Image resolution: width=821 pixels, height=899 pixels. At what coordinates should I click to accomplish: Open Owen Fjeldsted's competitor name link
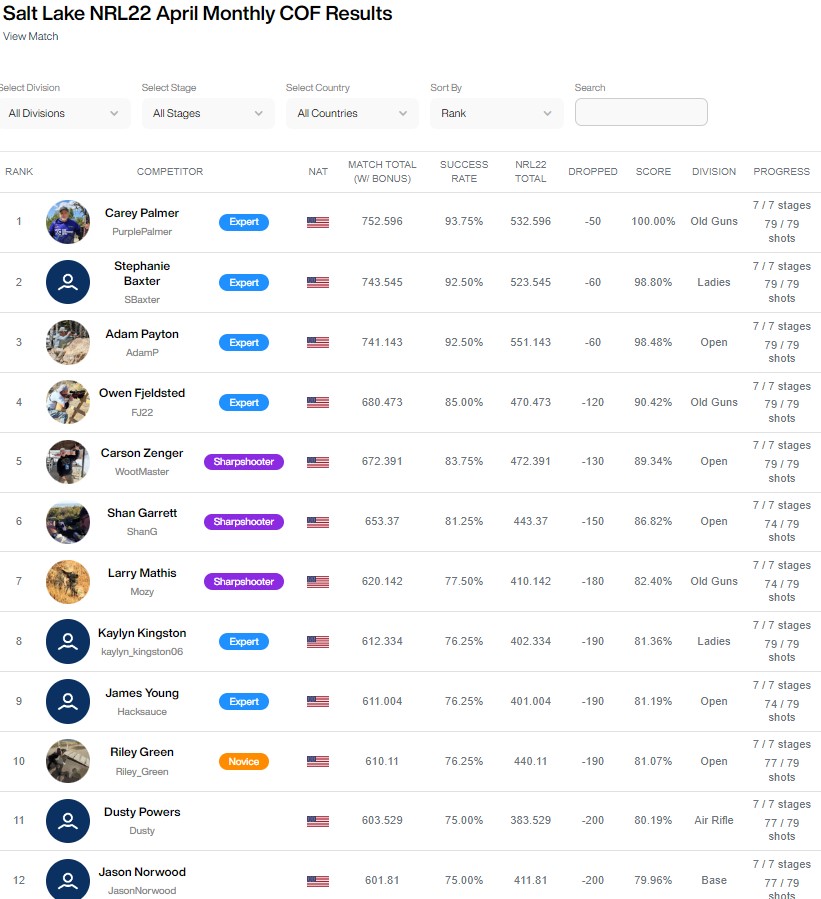coord(142,393)
